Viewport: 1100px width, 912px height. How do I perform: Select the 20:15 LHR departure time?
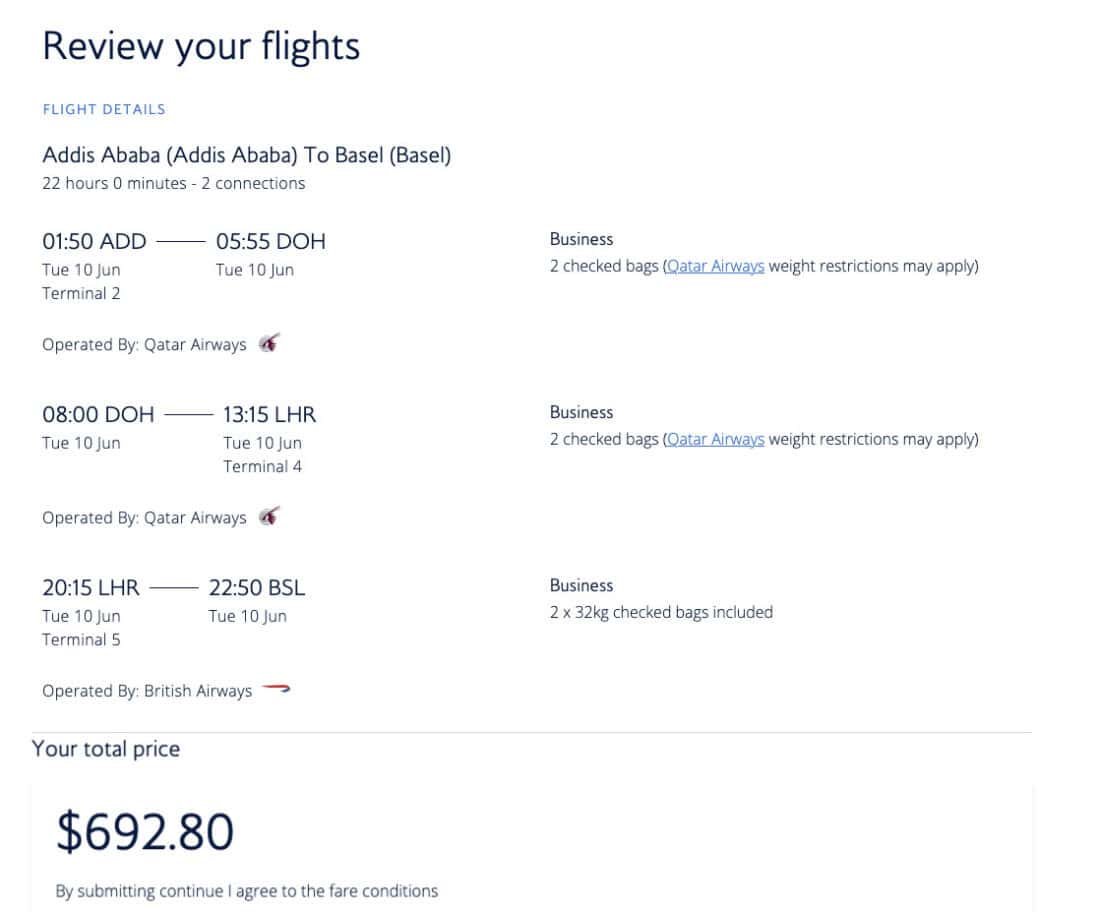(x=91, y=587)
